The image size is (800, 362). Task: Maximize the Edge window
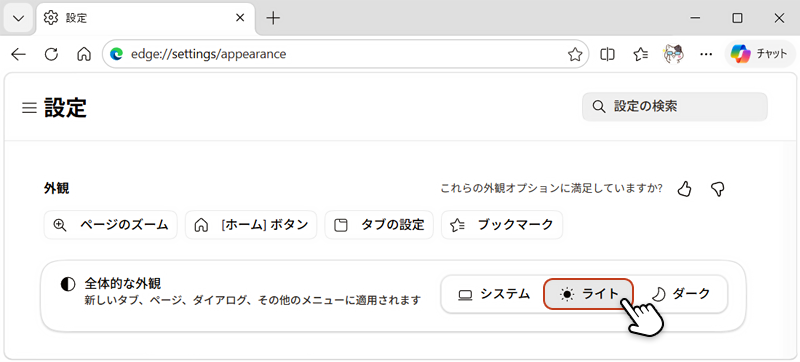737,18
